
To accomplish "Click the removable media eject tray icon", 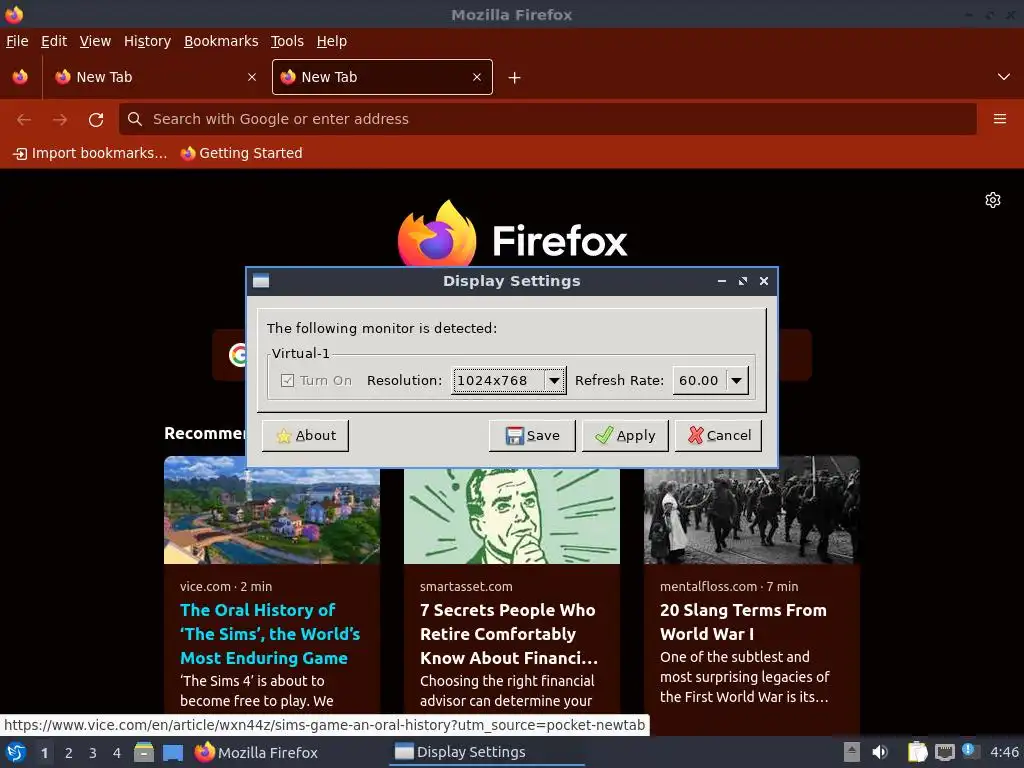I will pyautogui.click(x=852, y=752).
